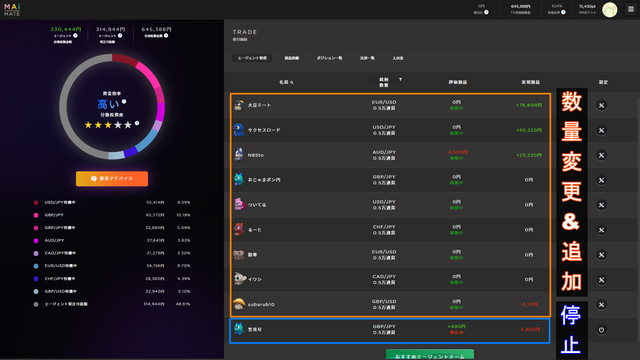Click info icon next to star rating
The height and width of the screenshot is (360, 640).
pos(137,123)
